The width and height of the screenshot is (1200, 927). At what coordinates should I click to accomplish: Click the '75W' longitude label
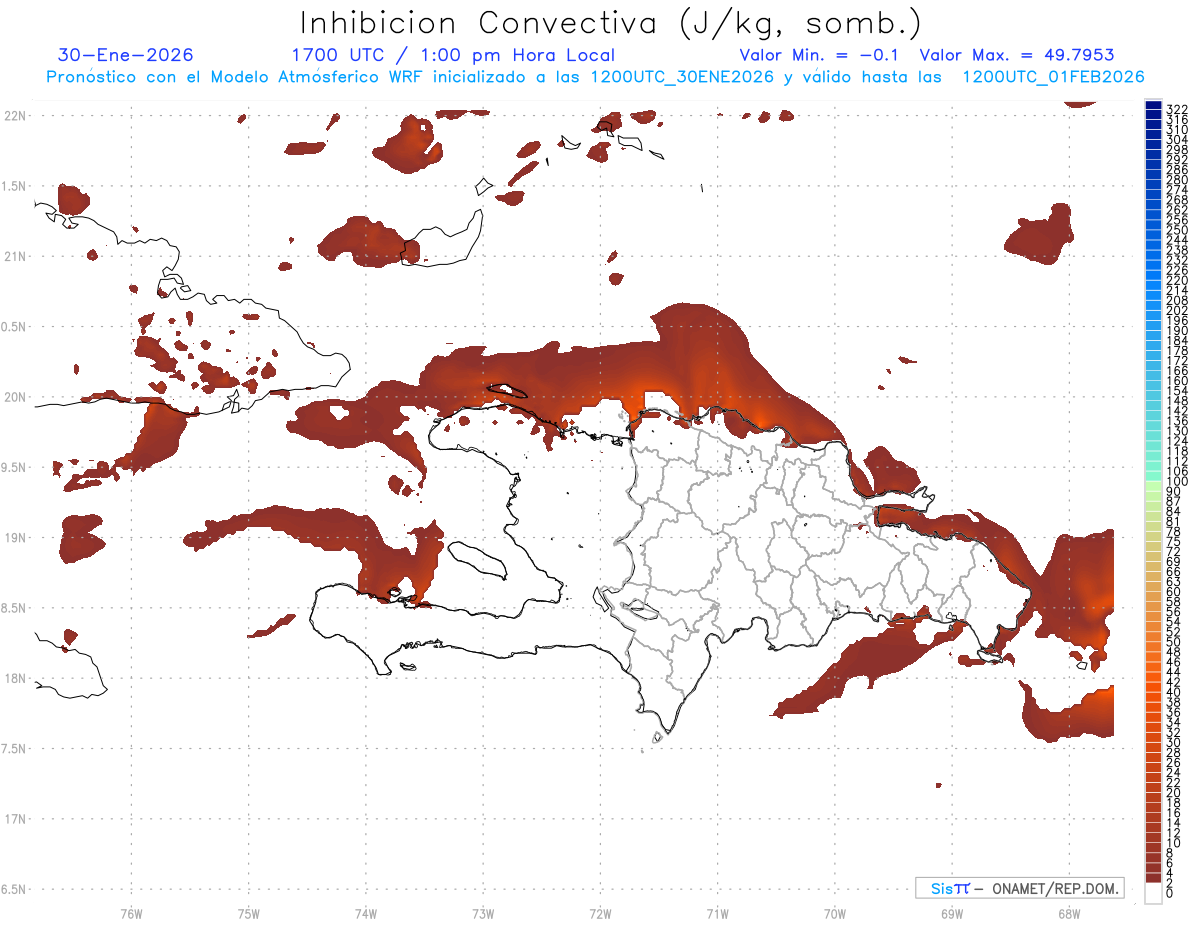[248, 913]
